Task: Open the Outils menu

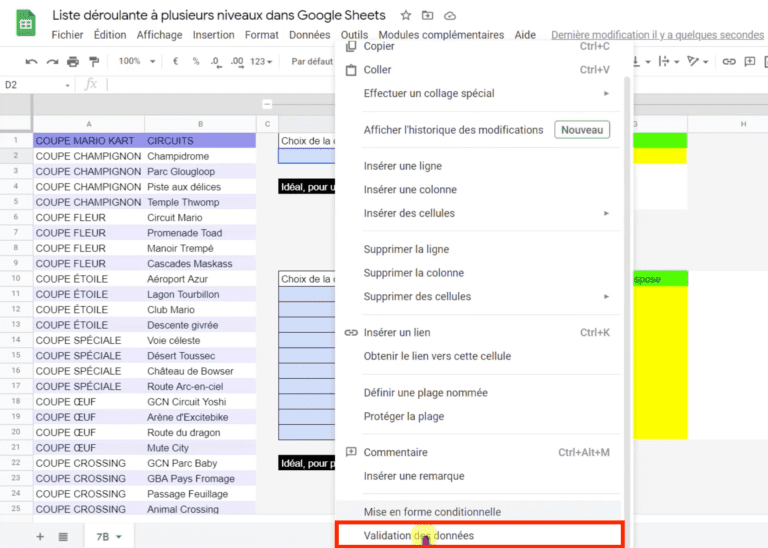Action: 354,35
